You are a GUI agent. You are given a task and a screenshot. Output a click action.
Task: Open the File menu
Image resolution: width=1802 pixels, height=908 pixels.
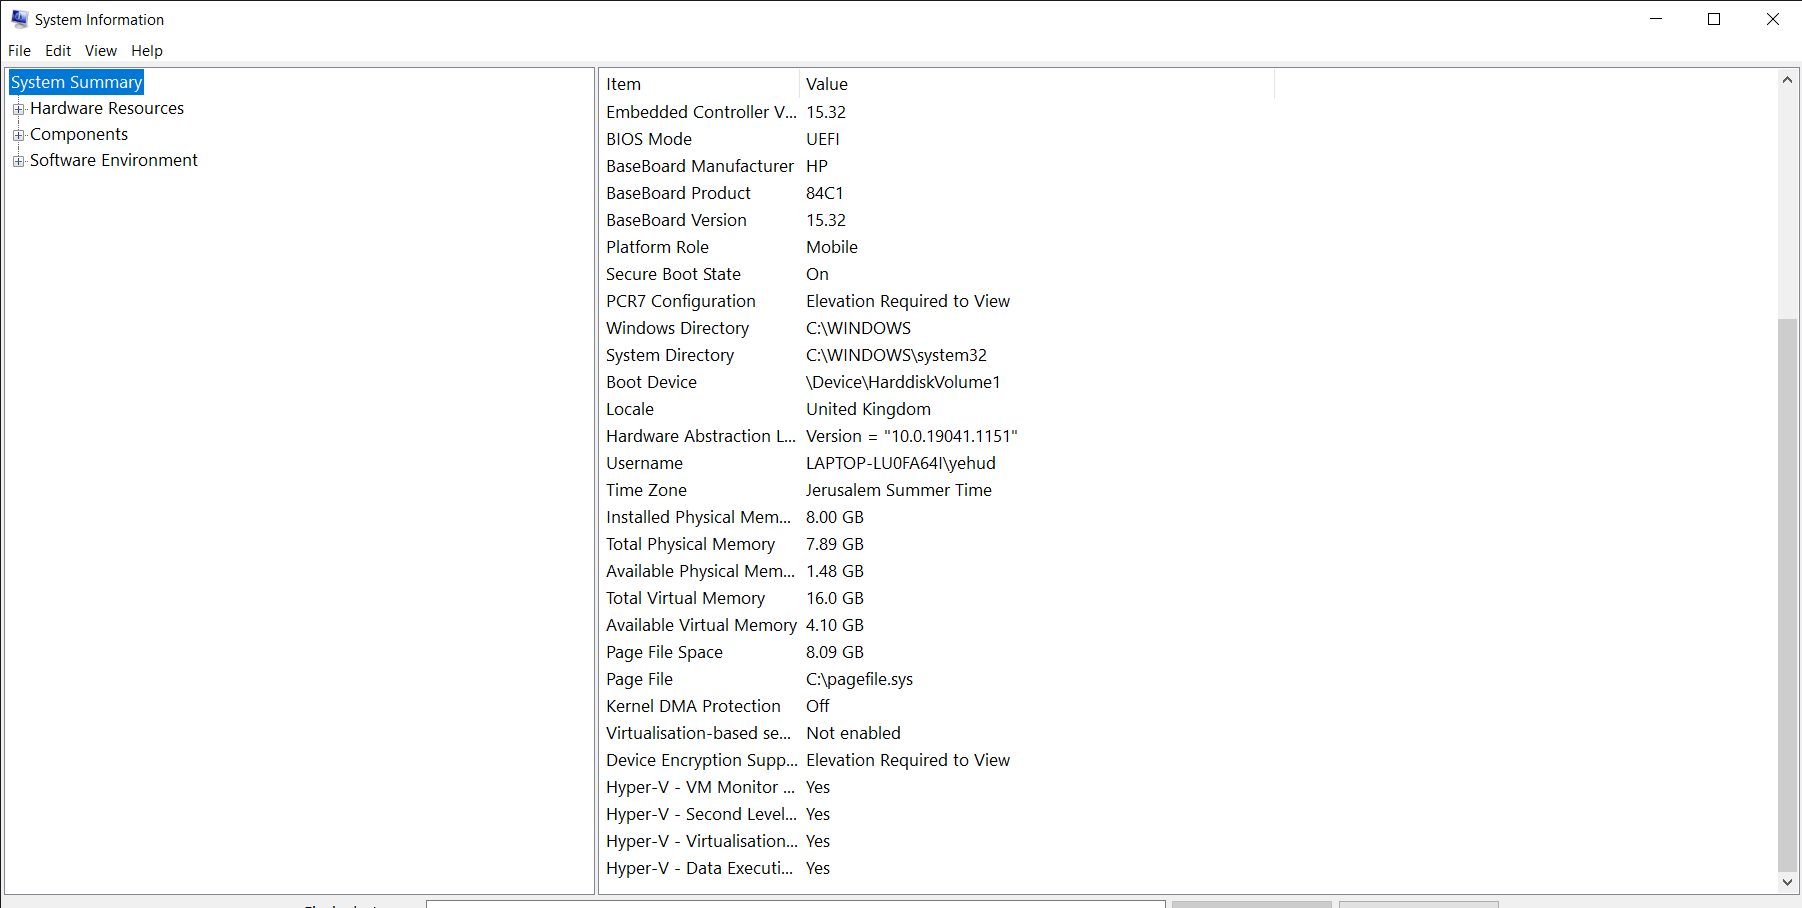pos(20,51)
